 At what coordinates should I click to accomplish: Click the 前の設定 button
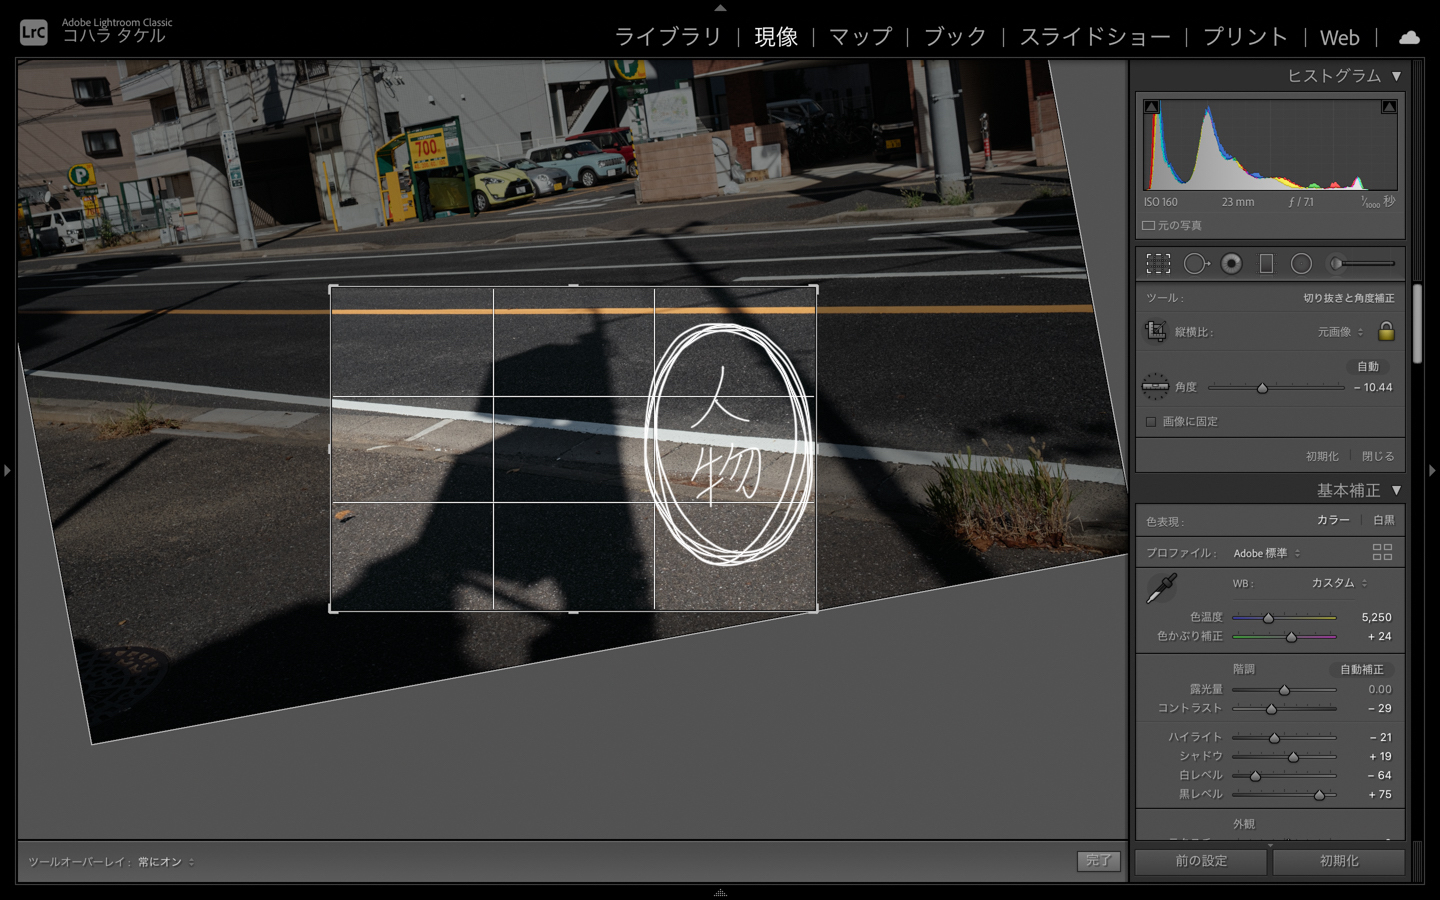(1201, 861)
